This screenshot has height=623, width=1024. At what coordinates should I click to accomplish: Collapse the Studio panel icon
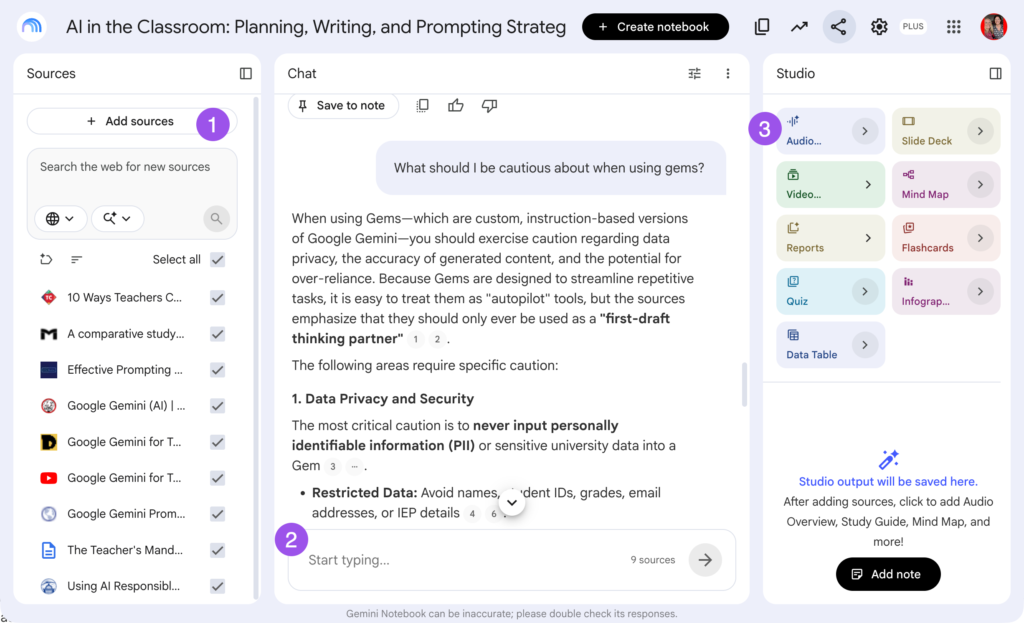995,74
